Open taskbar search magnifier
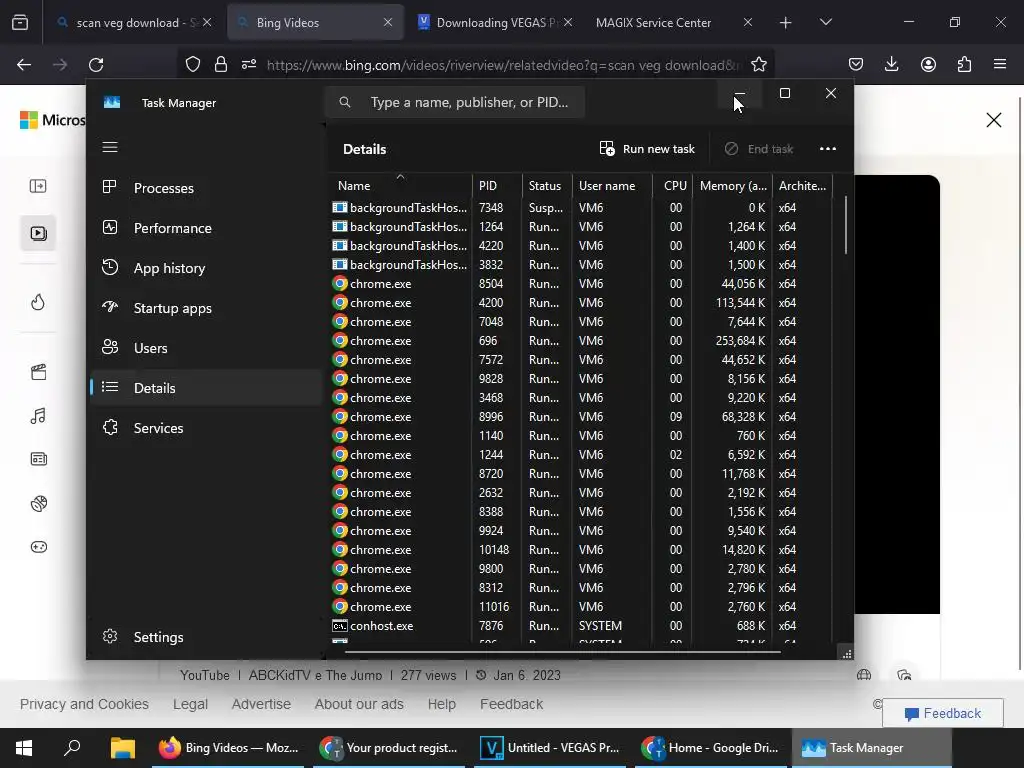 pos(72,748)
